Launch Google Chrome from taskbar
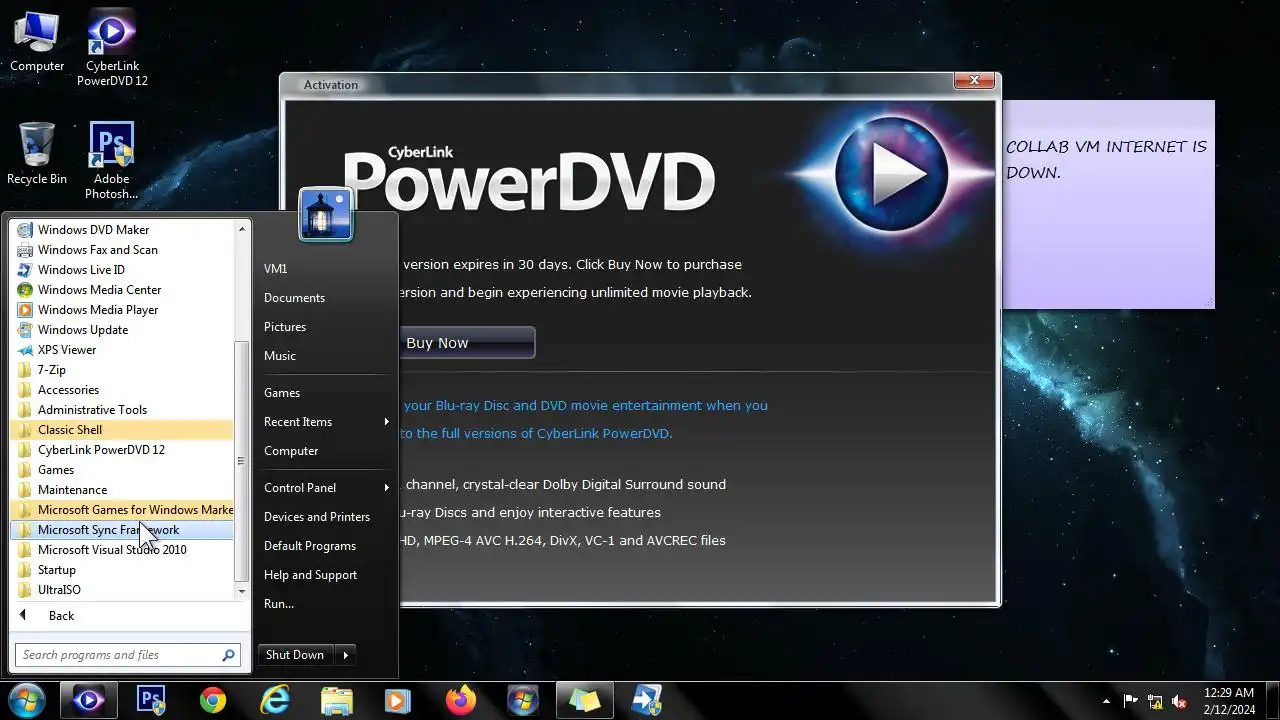The width and height of the screenshot is (1280, 720). pyautogui.click(x=212, y=700)
